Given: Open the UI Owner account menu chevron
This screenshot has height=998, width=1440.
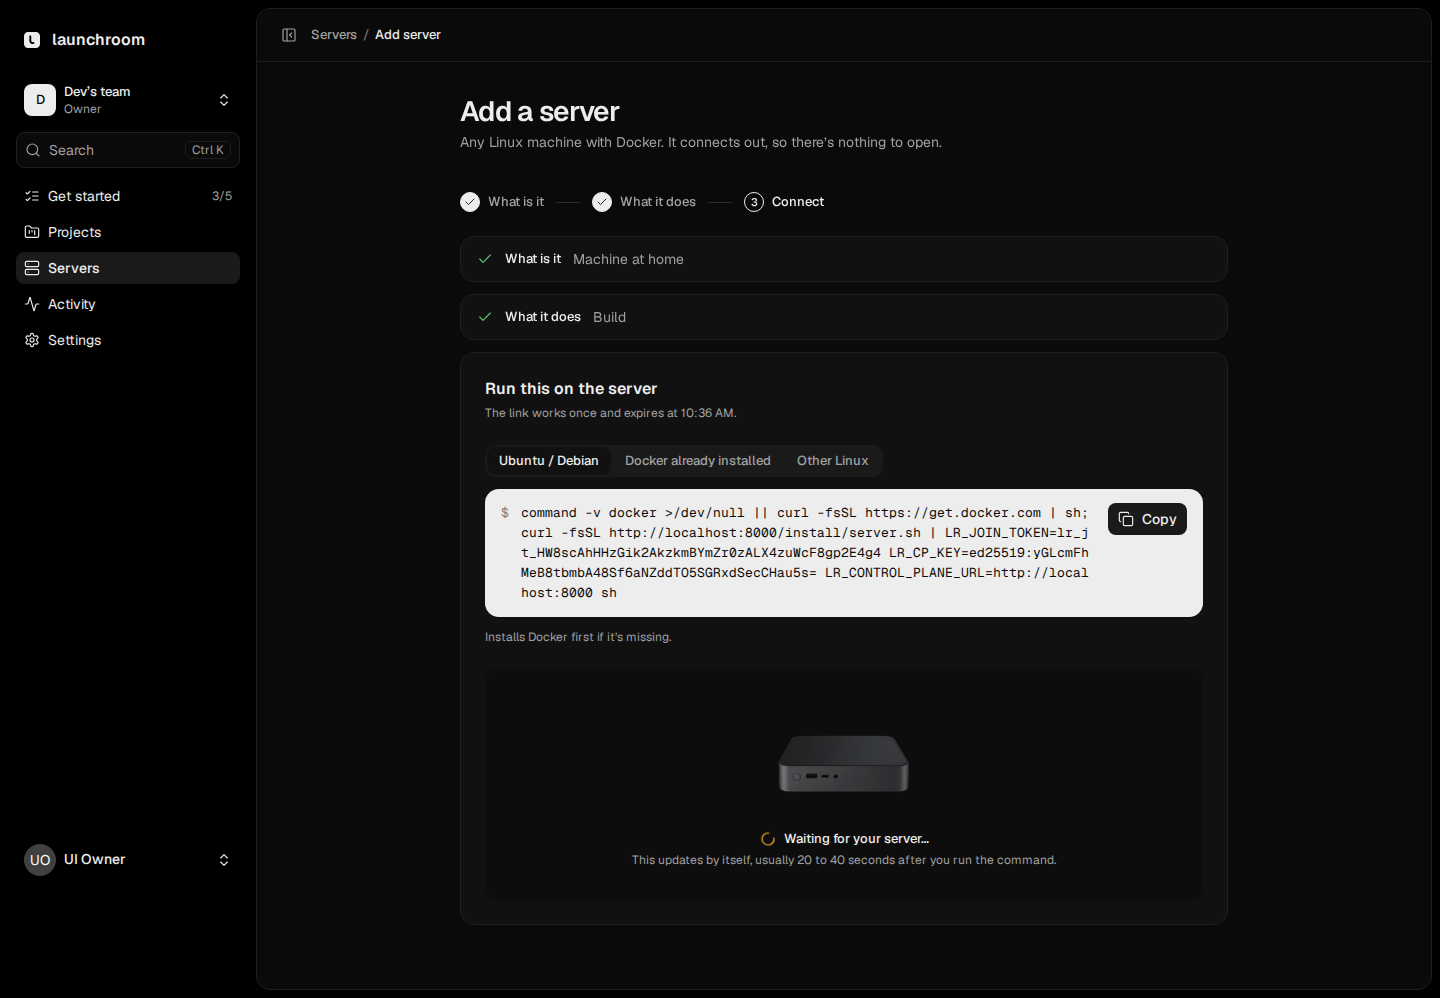Looking at the screenshot, I should 224,860.
